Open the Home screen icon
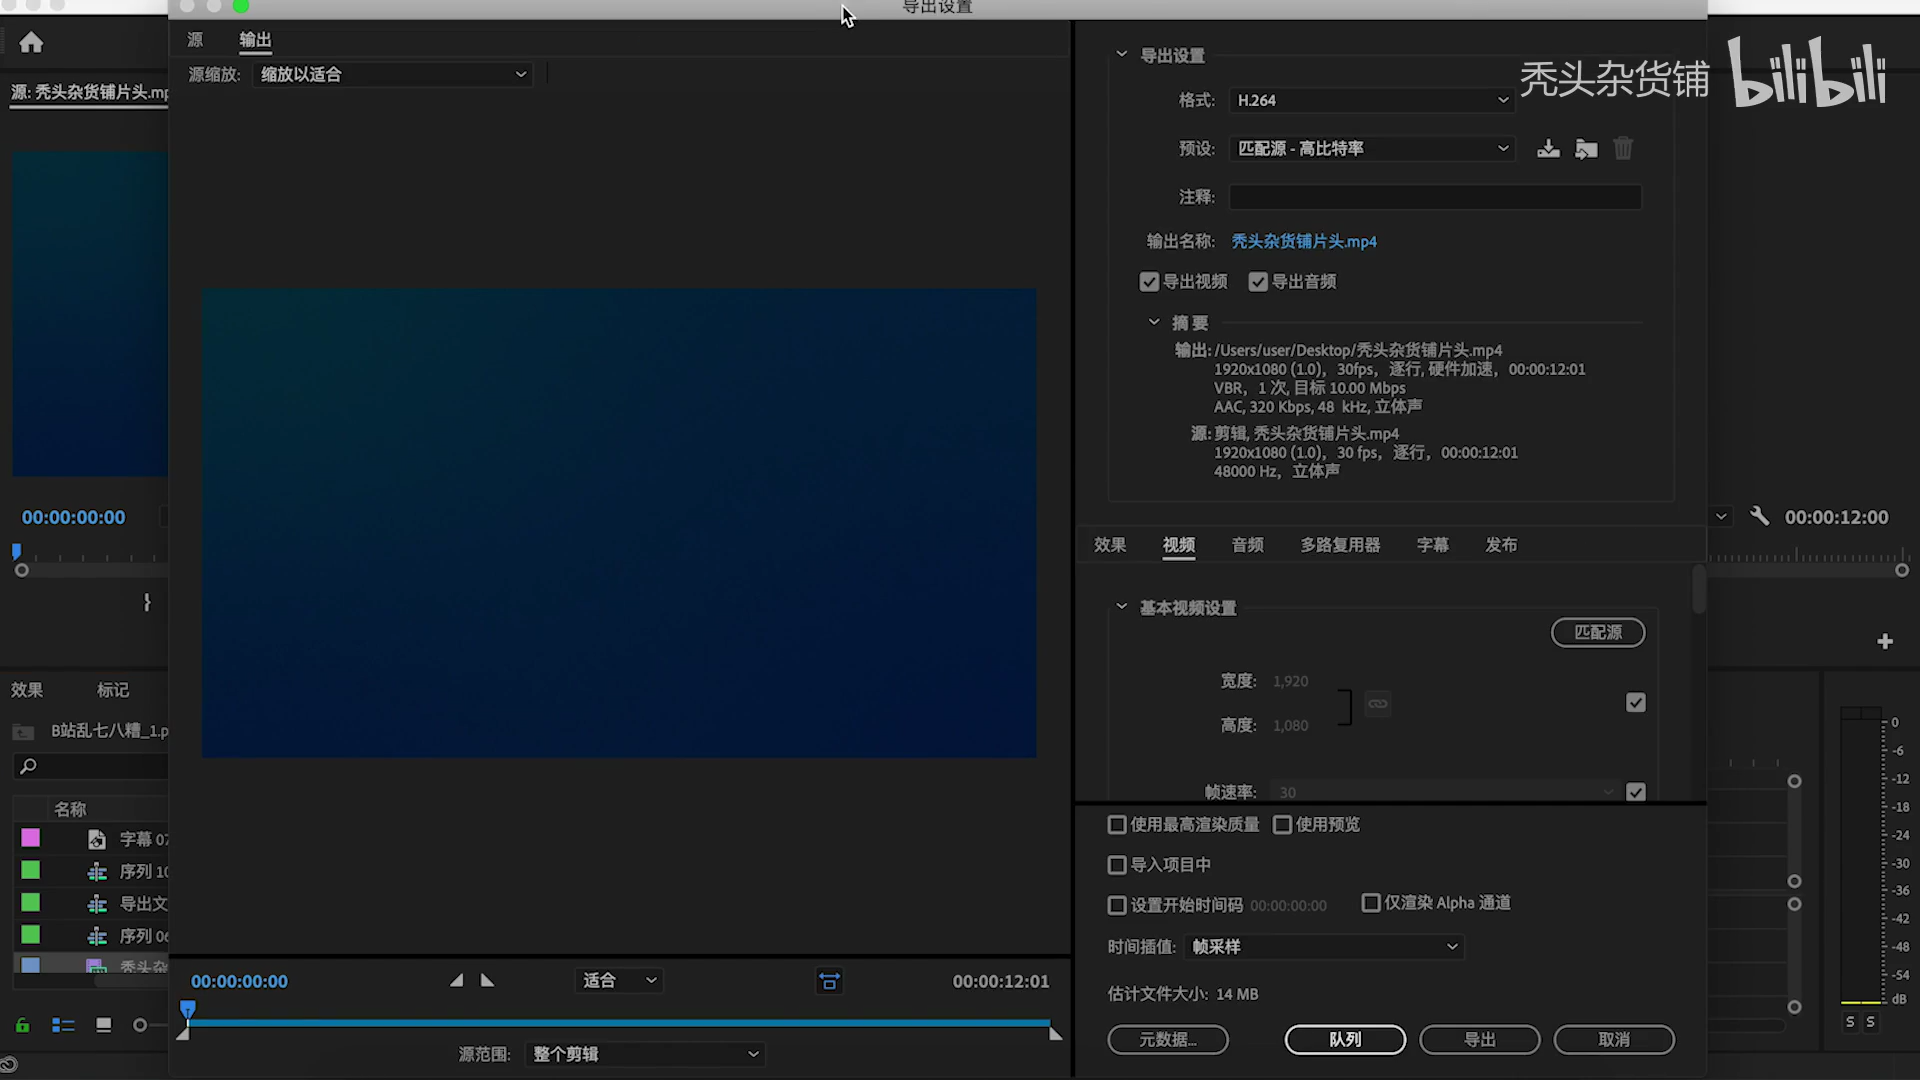The width and height of the screenshot is (1920, 1080). pyautogui.click(x=31, y=42)
